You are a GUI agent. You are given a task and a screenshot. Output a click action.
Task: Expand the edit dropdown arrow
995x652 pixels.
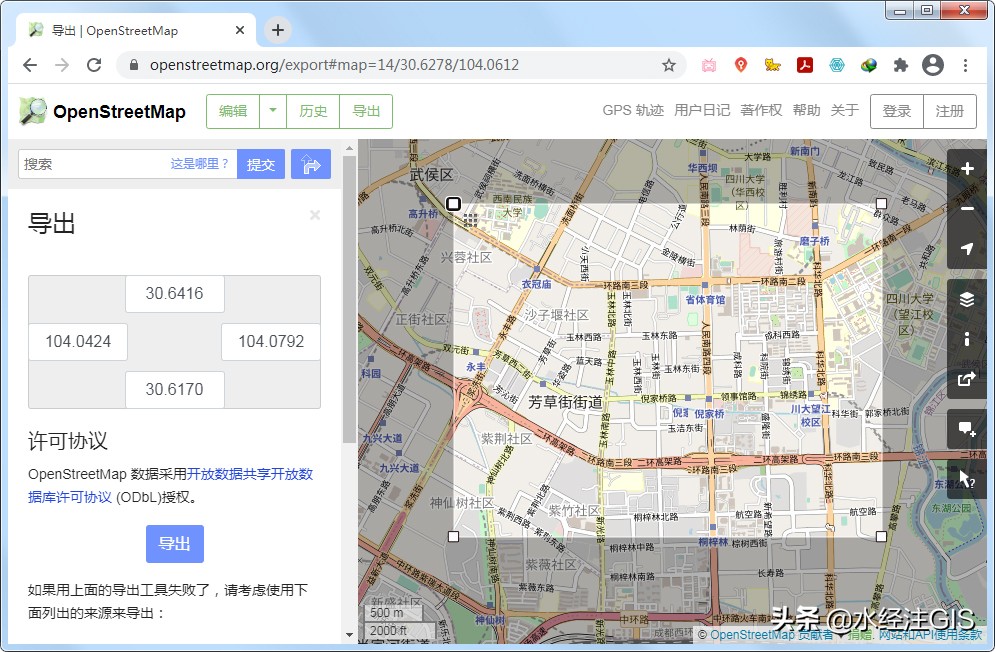273,111
